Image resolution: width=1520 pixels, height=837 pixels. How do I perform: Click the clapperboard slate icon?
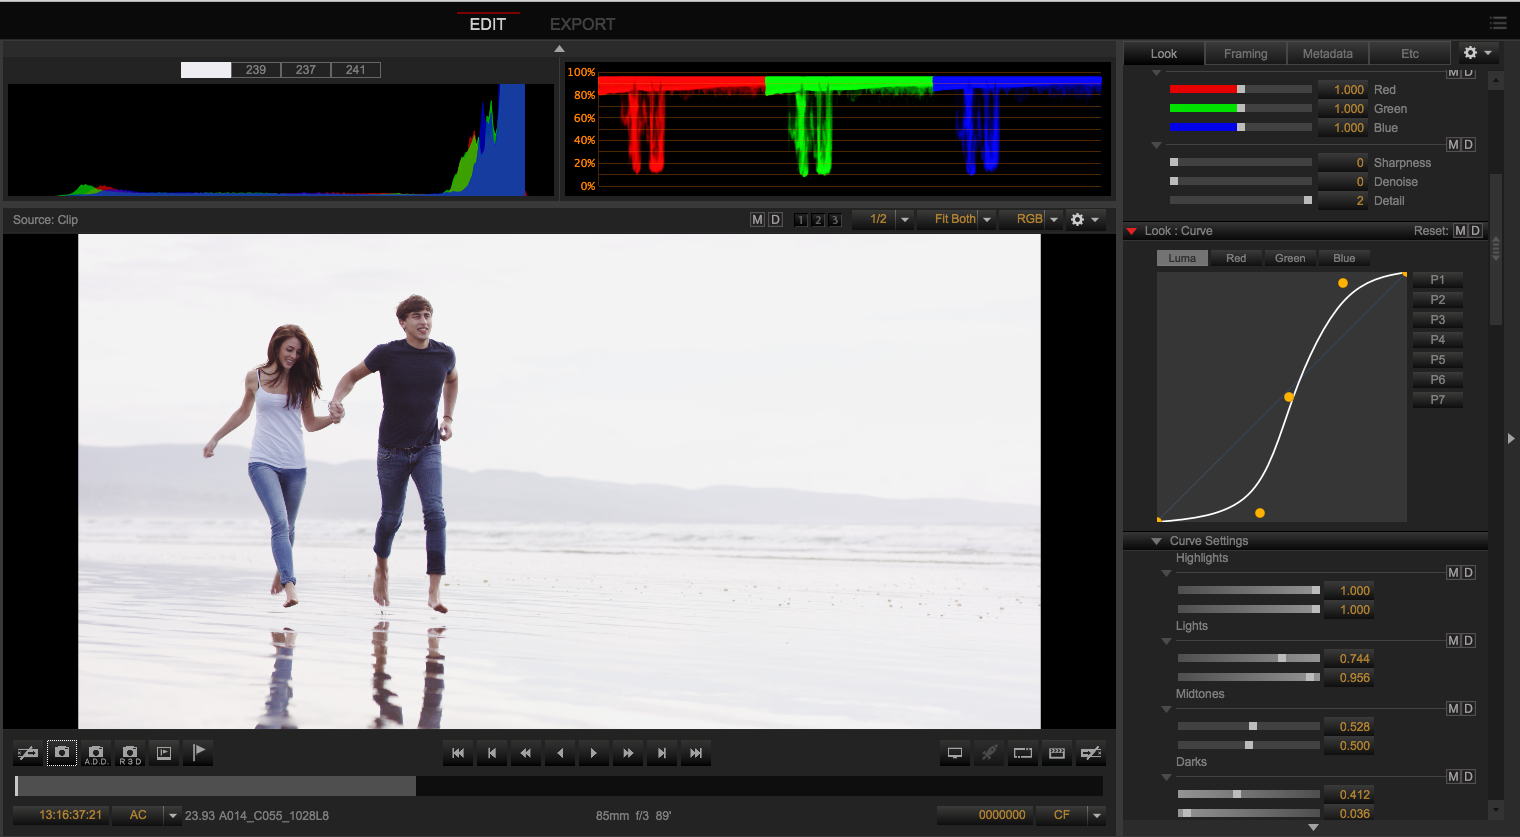[1057, 753]
